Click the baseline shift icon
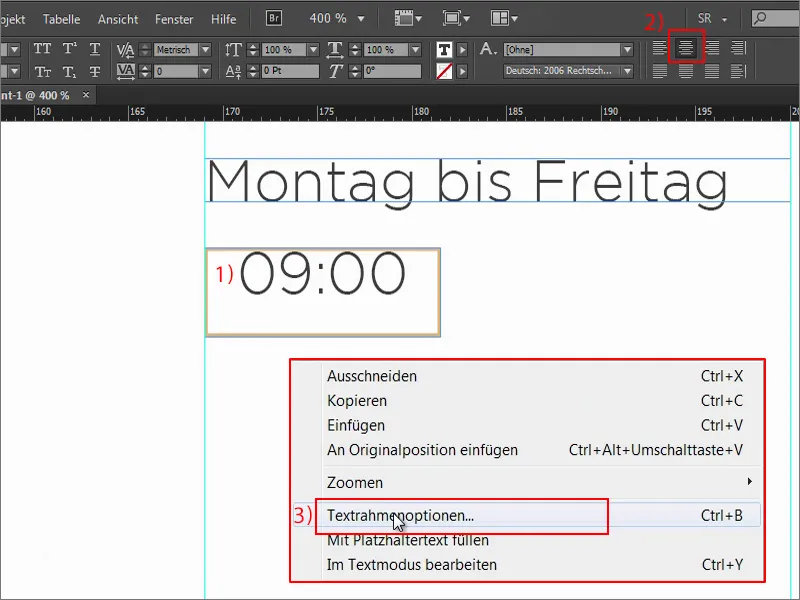800x600 pixels. (x=233, y=71)
